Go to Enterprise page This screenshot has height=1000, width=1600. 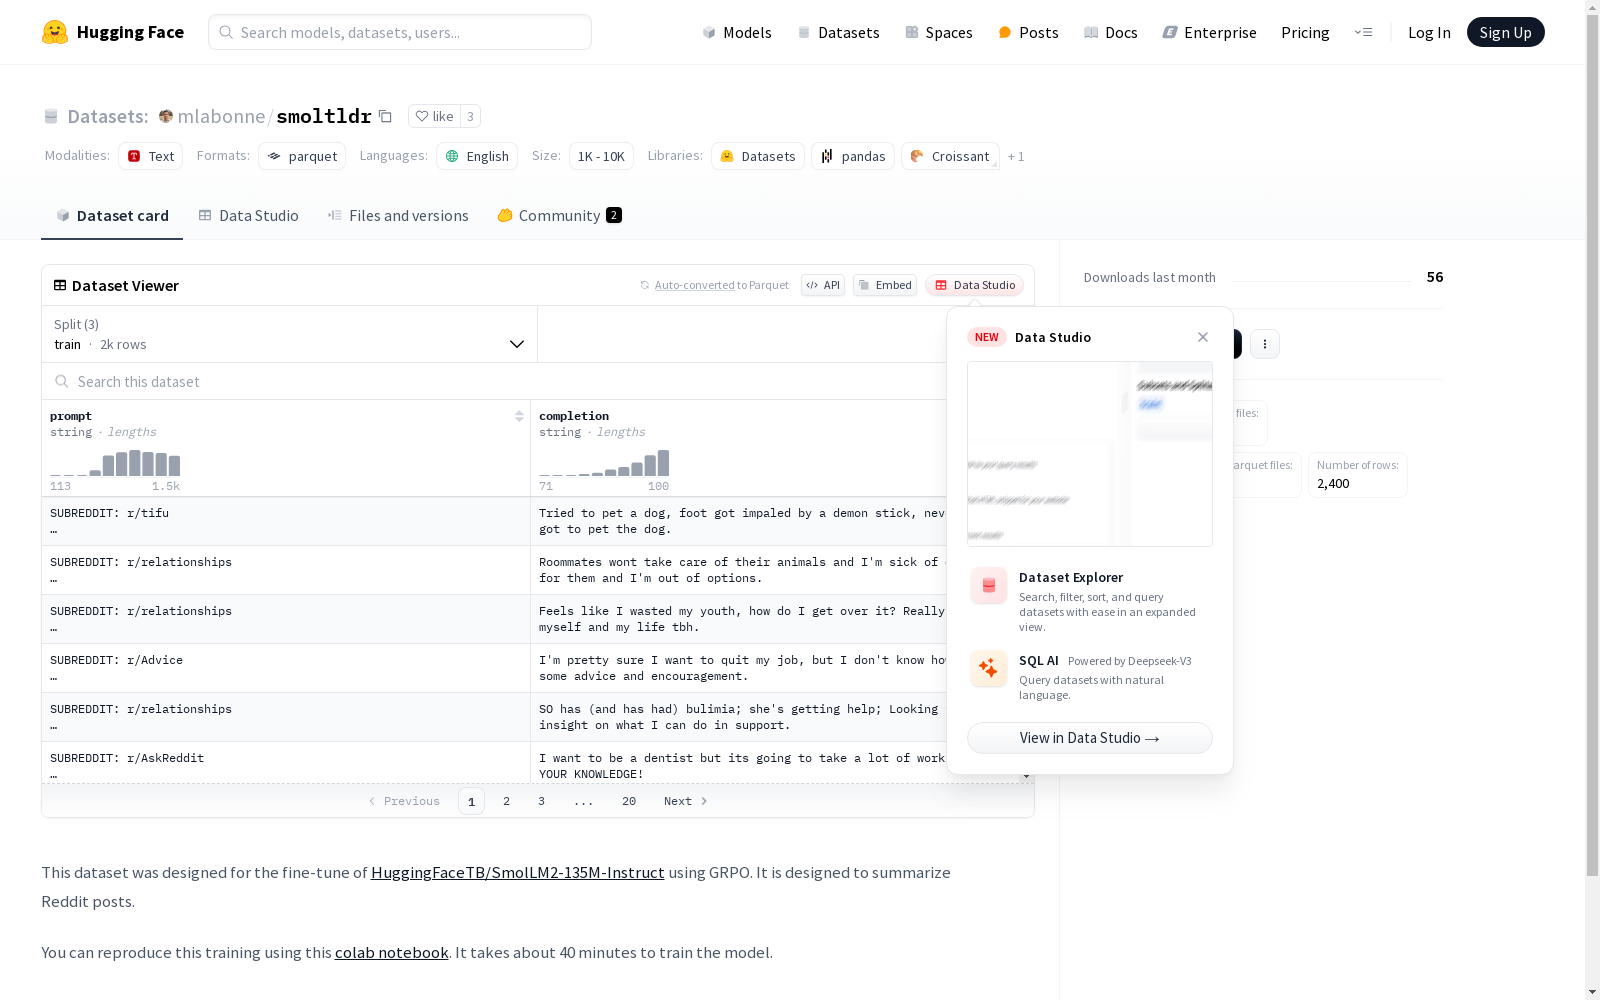[x=1209, y=32]
